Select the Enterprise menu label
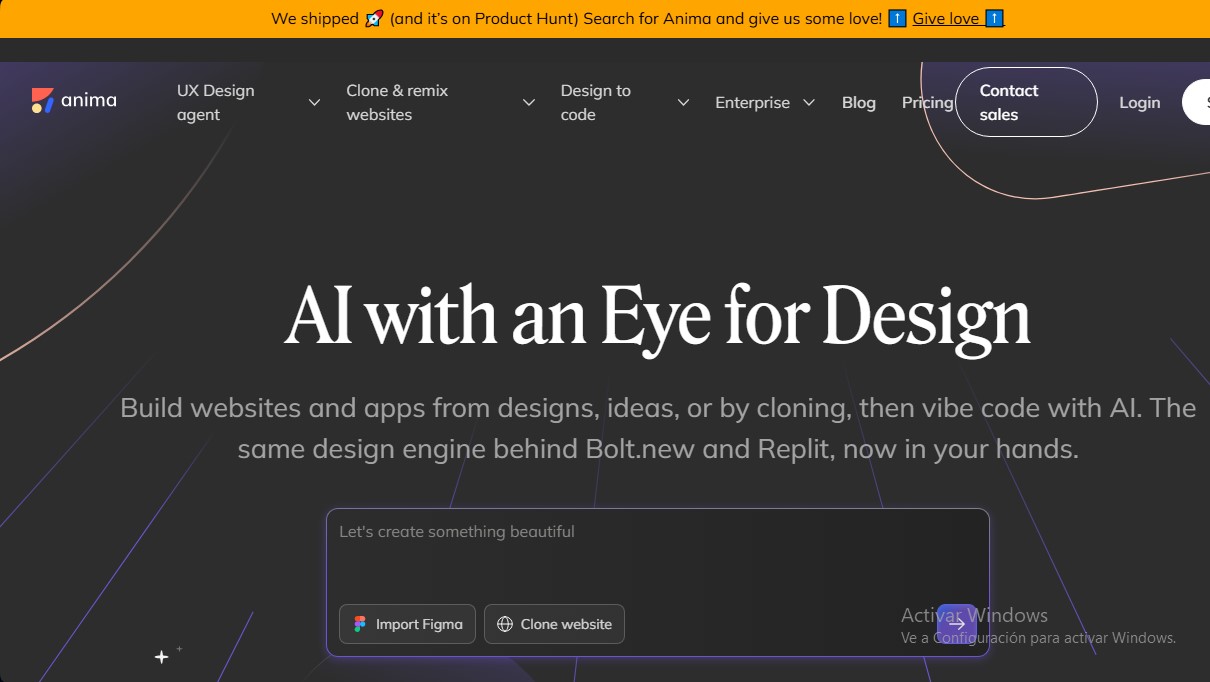 (x=752, y=102)
